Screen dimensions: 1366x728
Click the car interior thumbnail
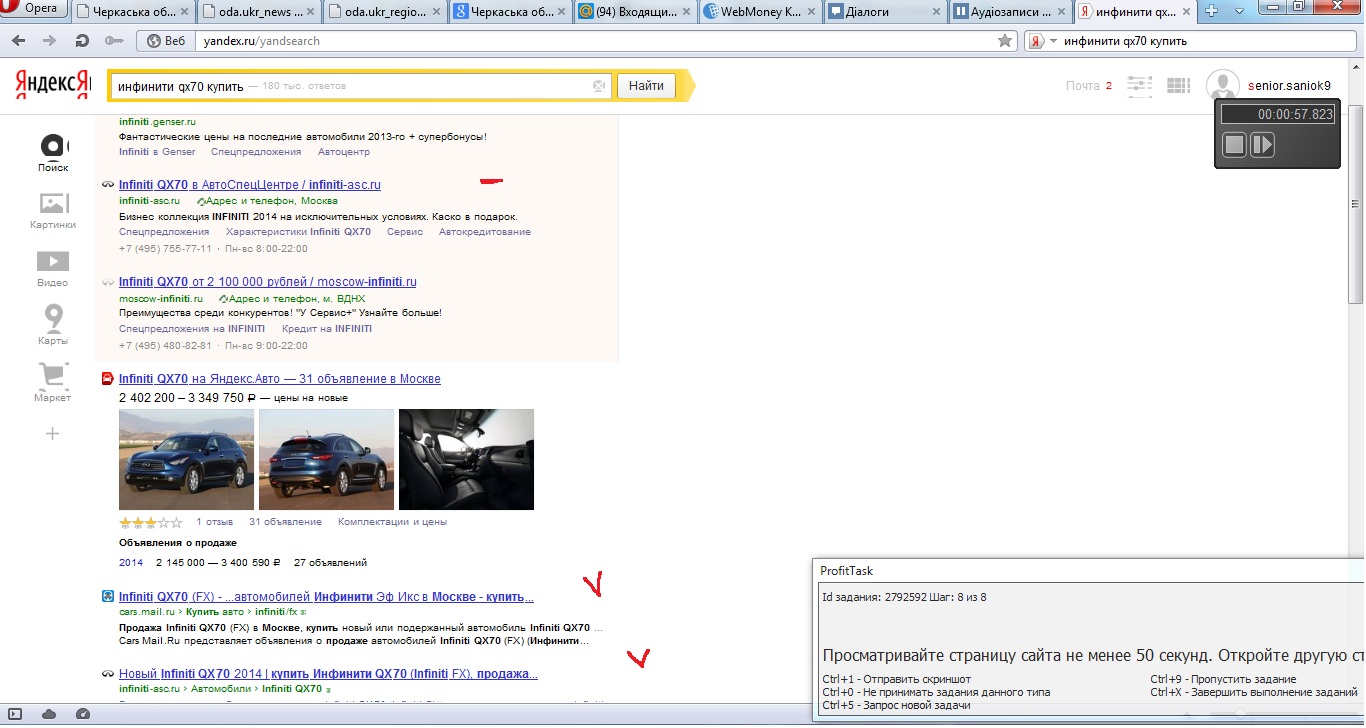tap(466, 459)
